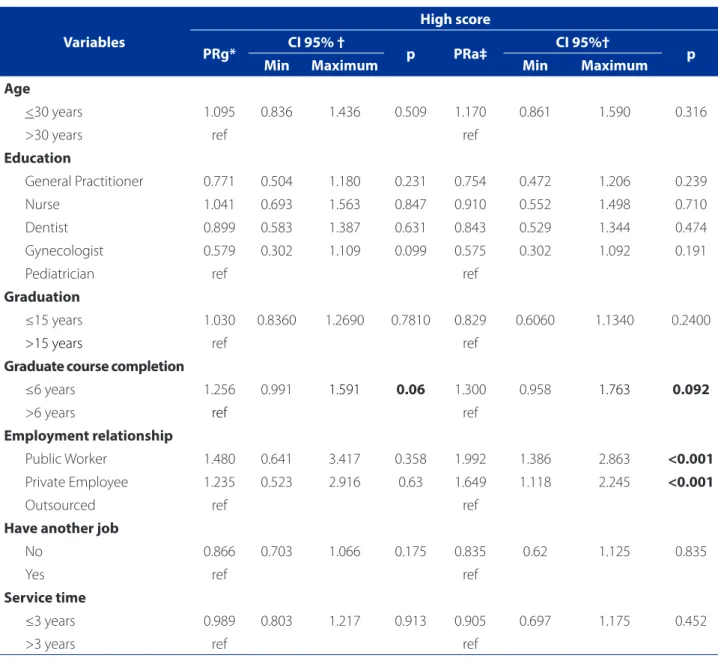Screen dimensions: 718x661
Task: Select the '≤30 years' row label
Action: coord(54,112)
